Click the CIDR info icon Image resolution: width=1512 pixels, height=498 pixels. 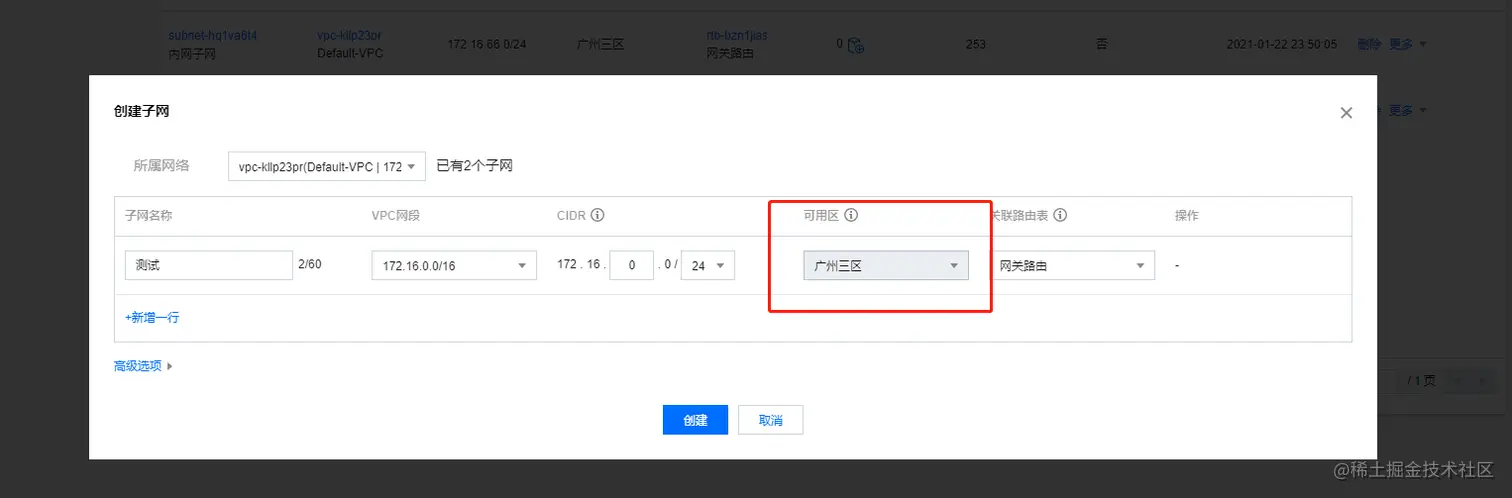tap(598, 215)
